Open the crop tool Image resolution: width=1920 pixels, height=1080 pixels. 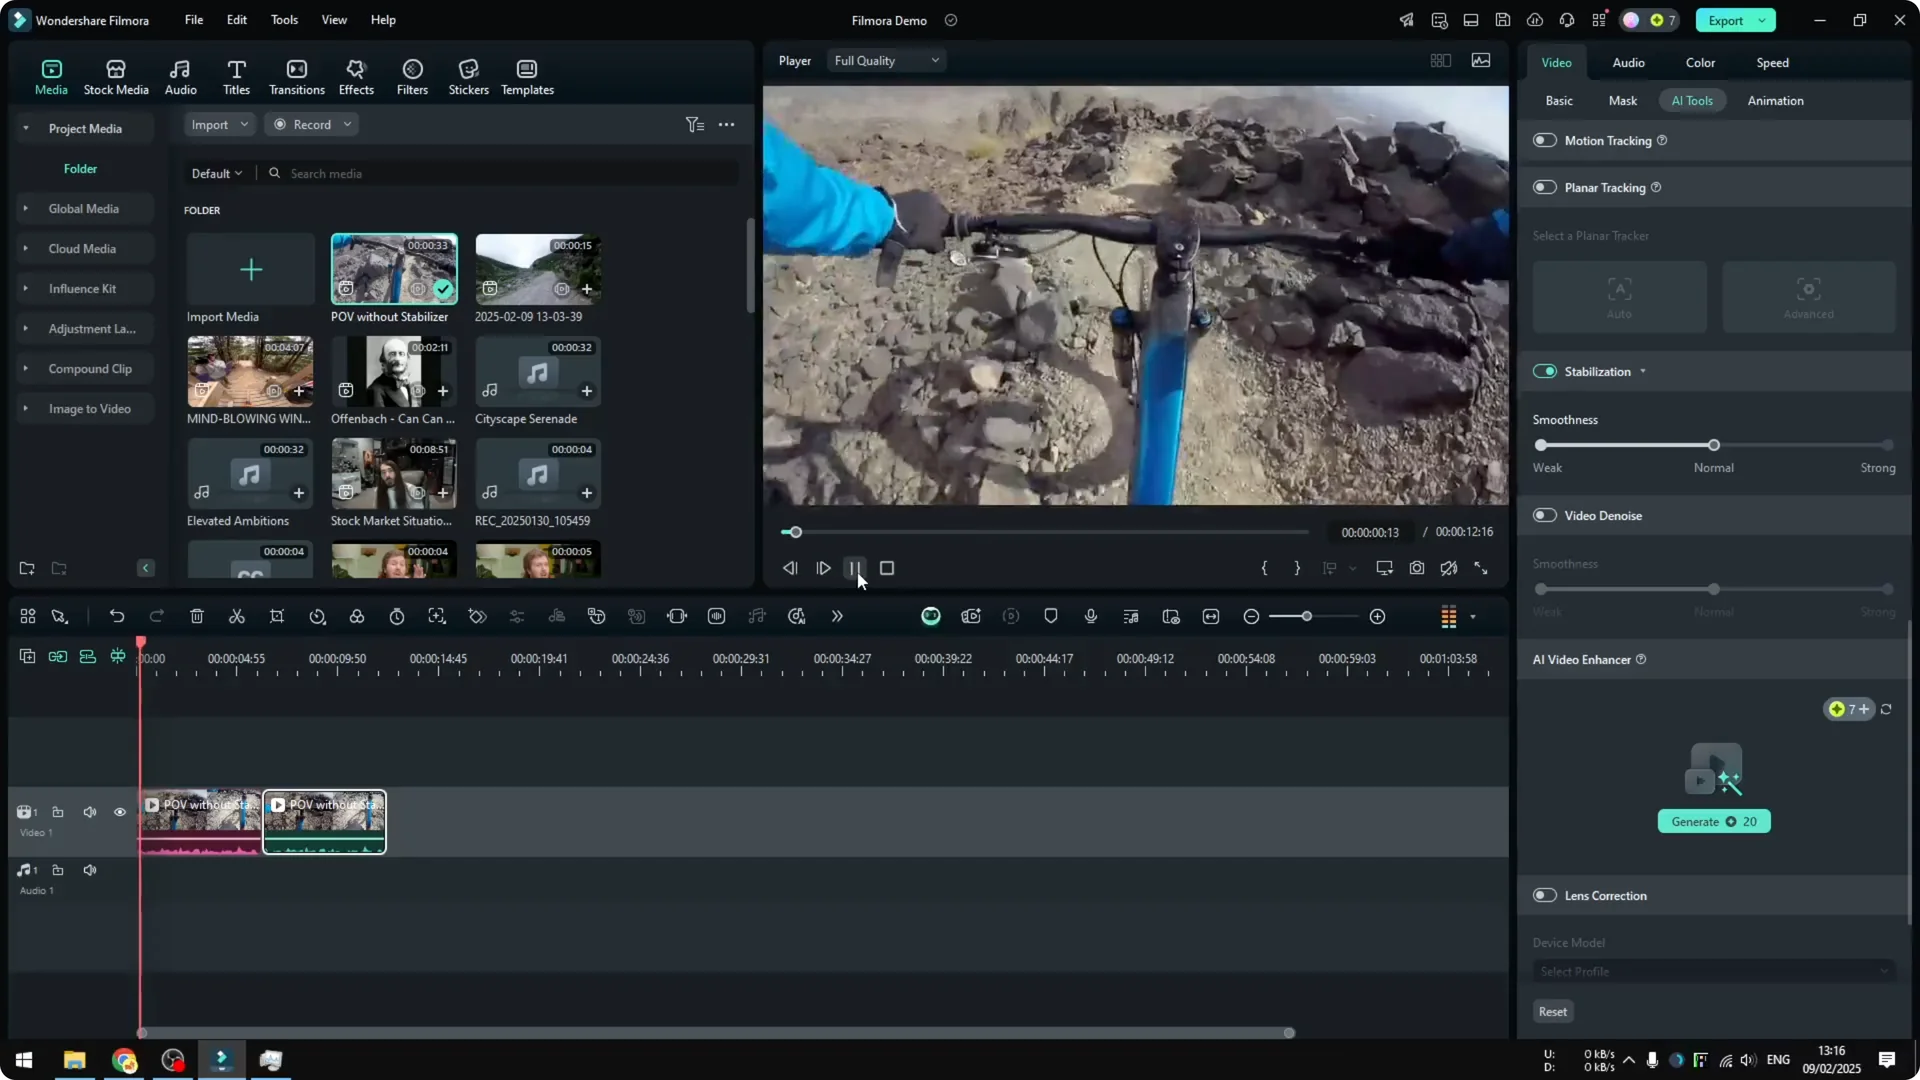[x=277, y=616]
